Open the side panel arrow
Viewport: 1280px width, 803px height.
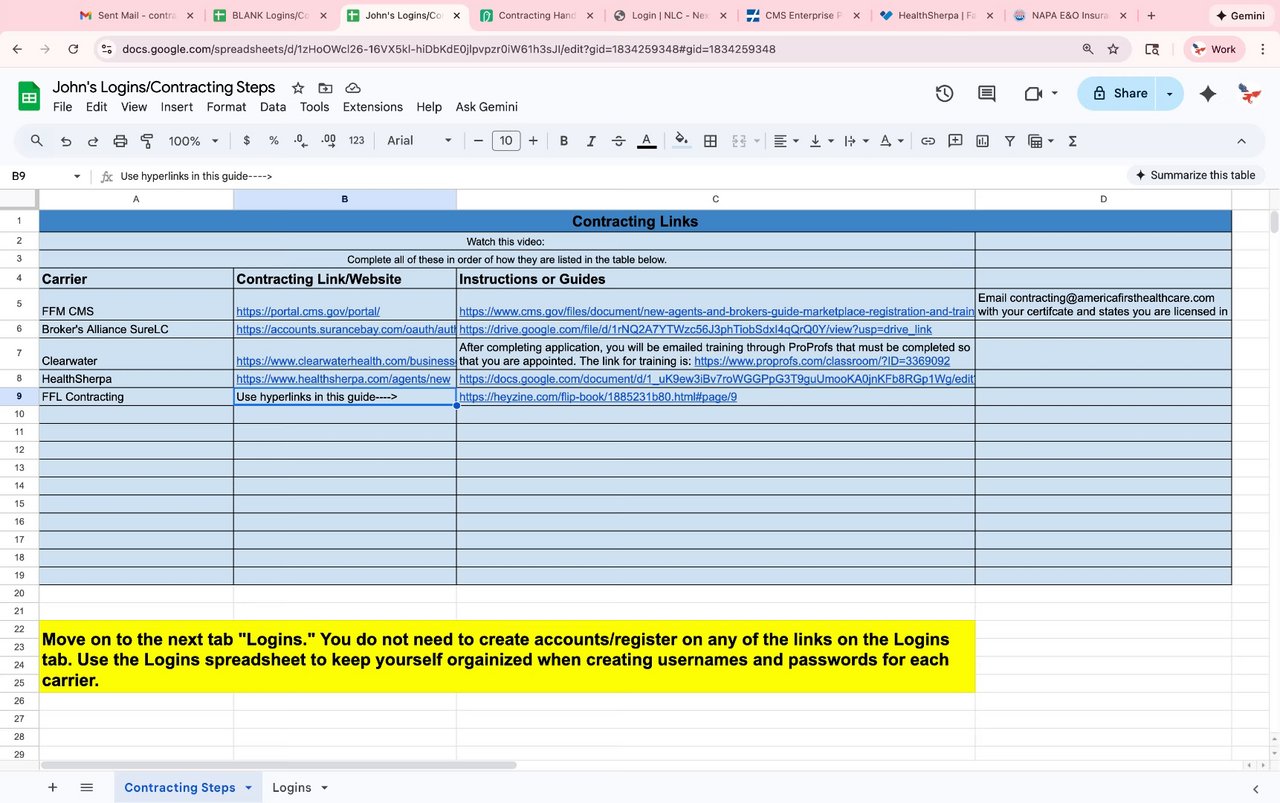(x=1255, y=788)
